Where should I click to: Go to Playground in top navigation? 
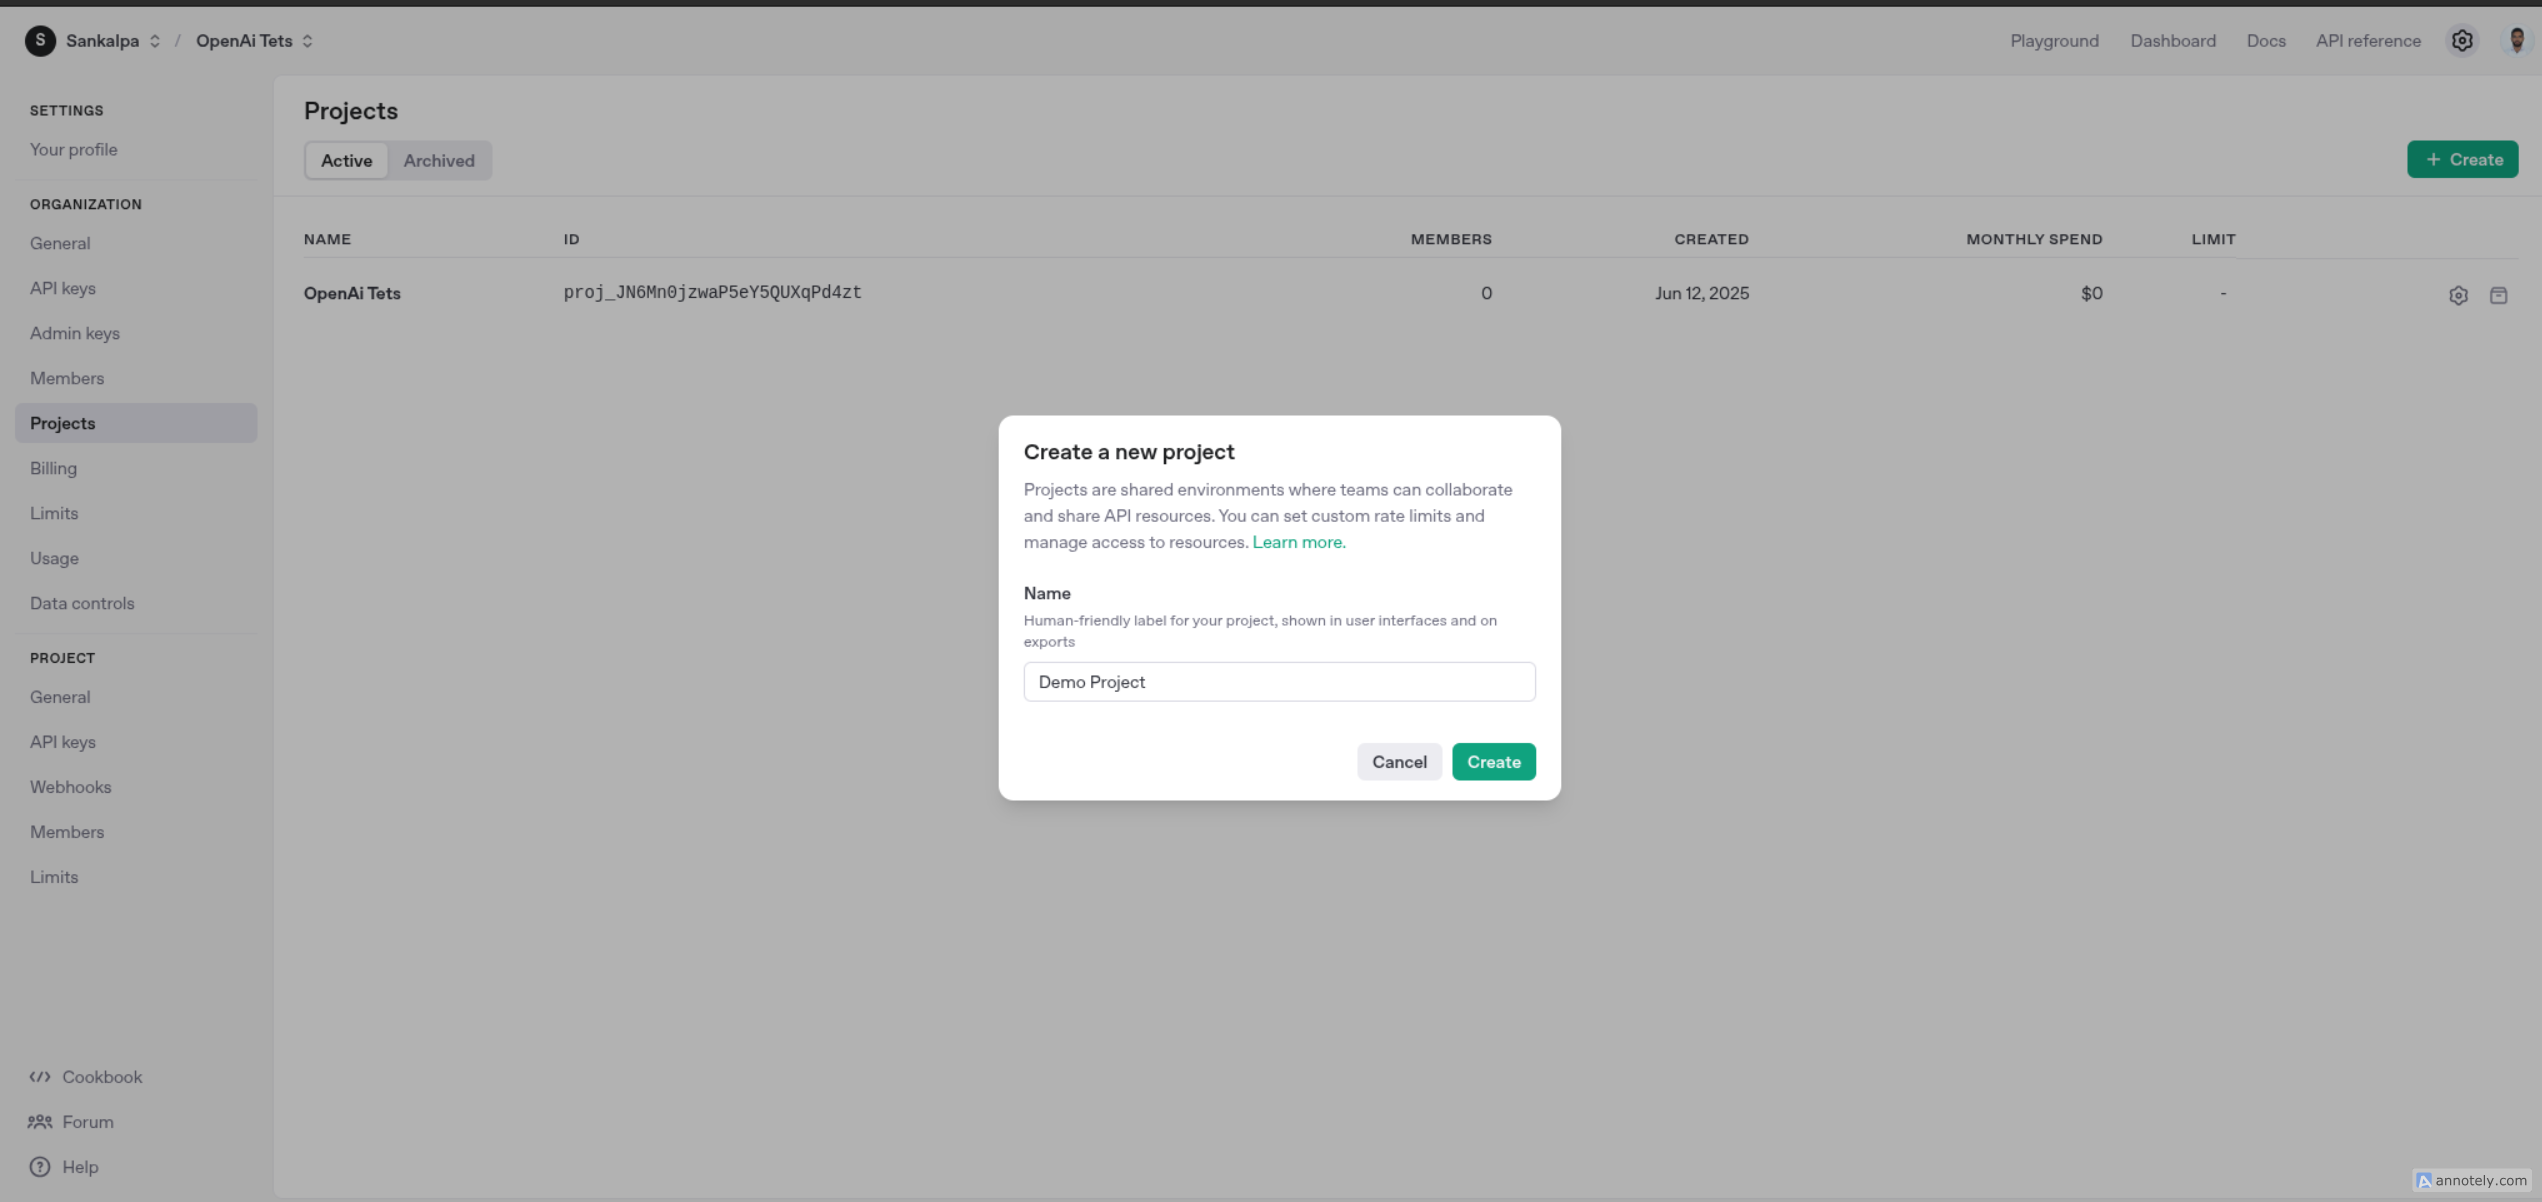[x=2053, y=41]
